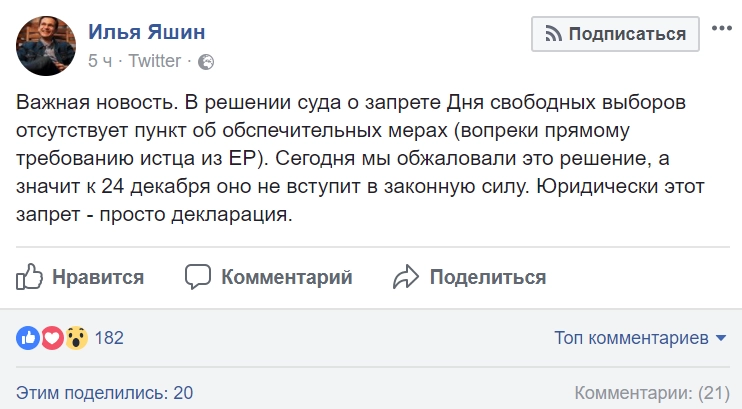This screenshot has width=742, height=409.
Task: Open the Илья Яшин profile name link
Action: click(153, 33)
